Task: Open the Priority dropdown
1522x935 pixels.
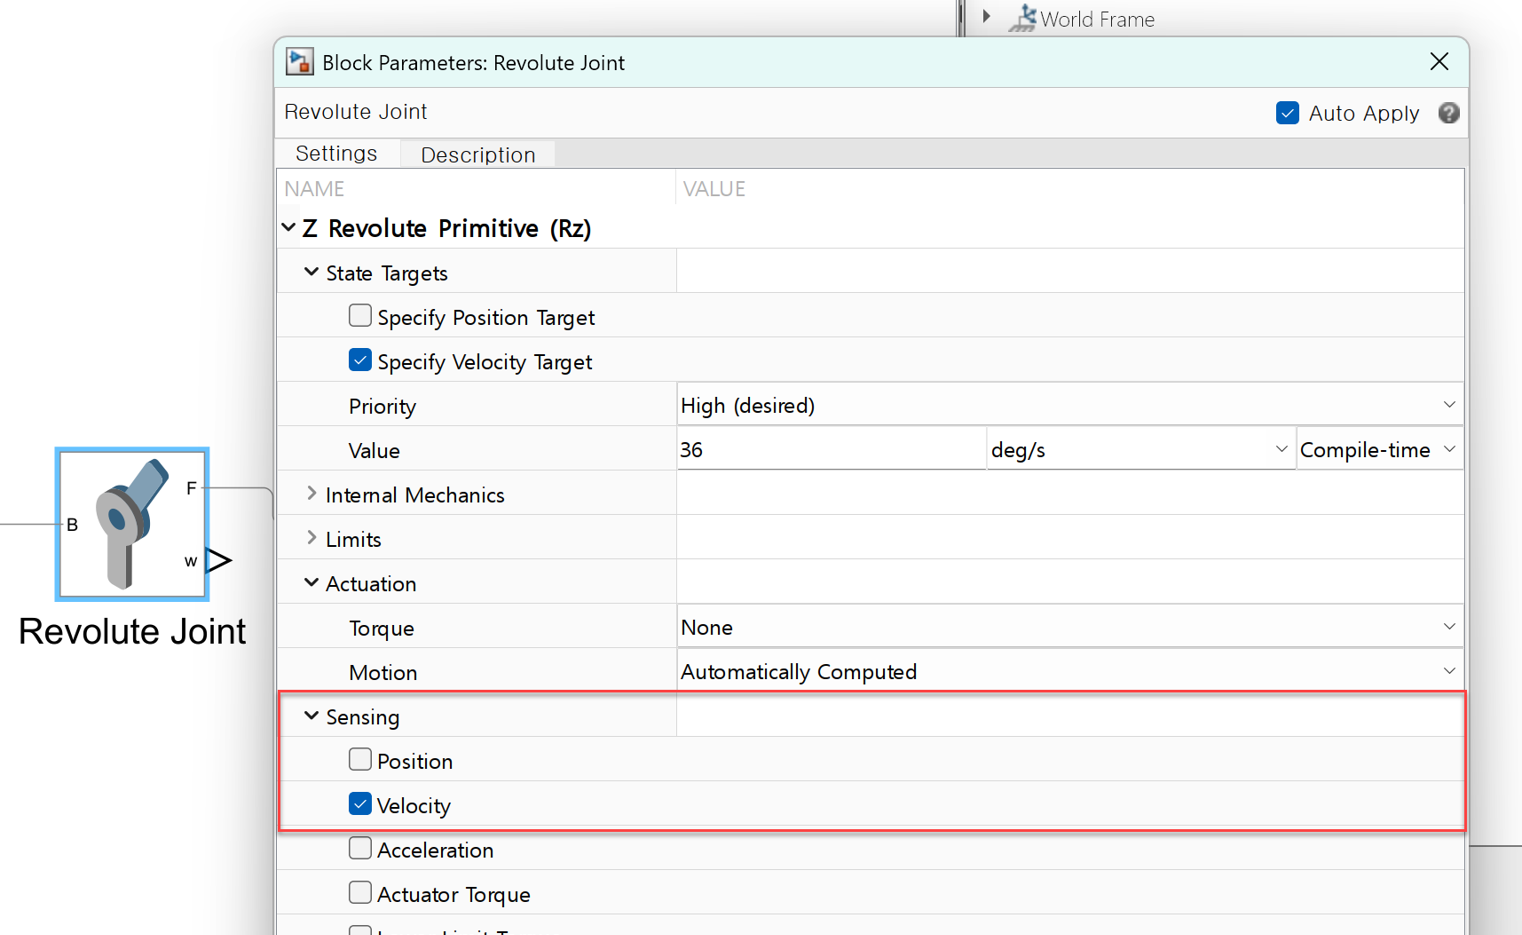Action: click(x=1068, y=405)
